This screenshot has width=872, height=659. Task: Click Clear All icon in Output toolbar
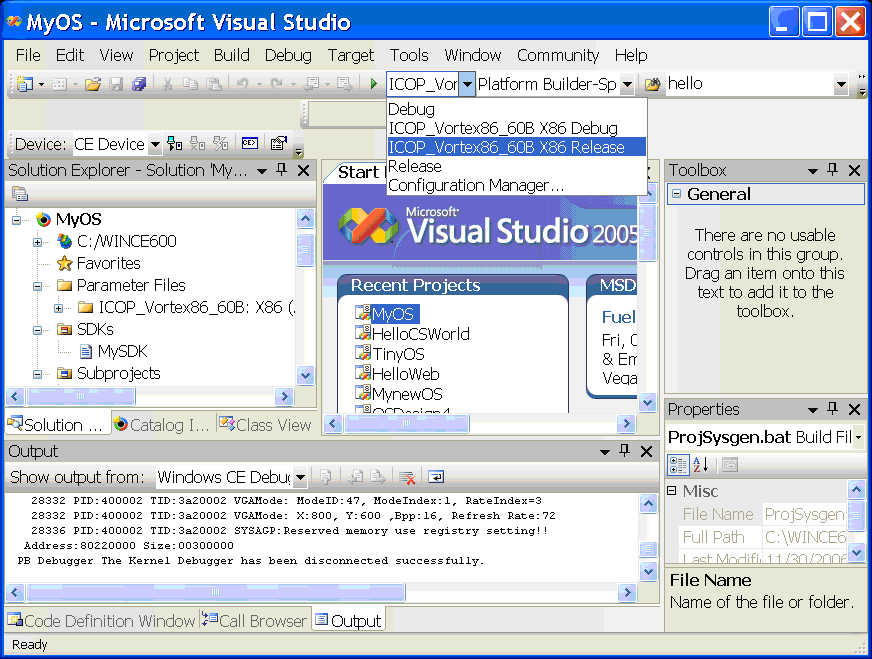407,477
